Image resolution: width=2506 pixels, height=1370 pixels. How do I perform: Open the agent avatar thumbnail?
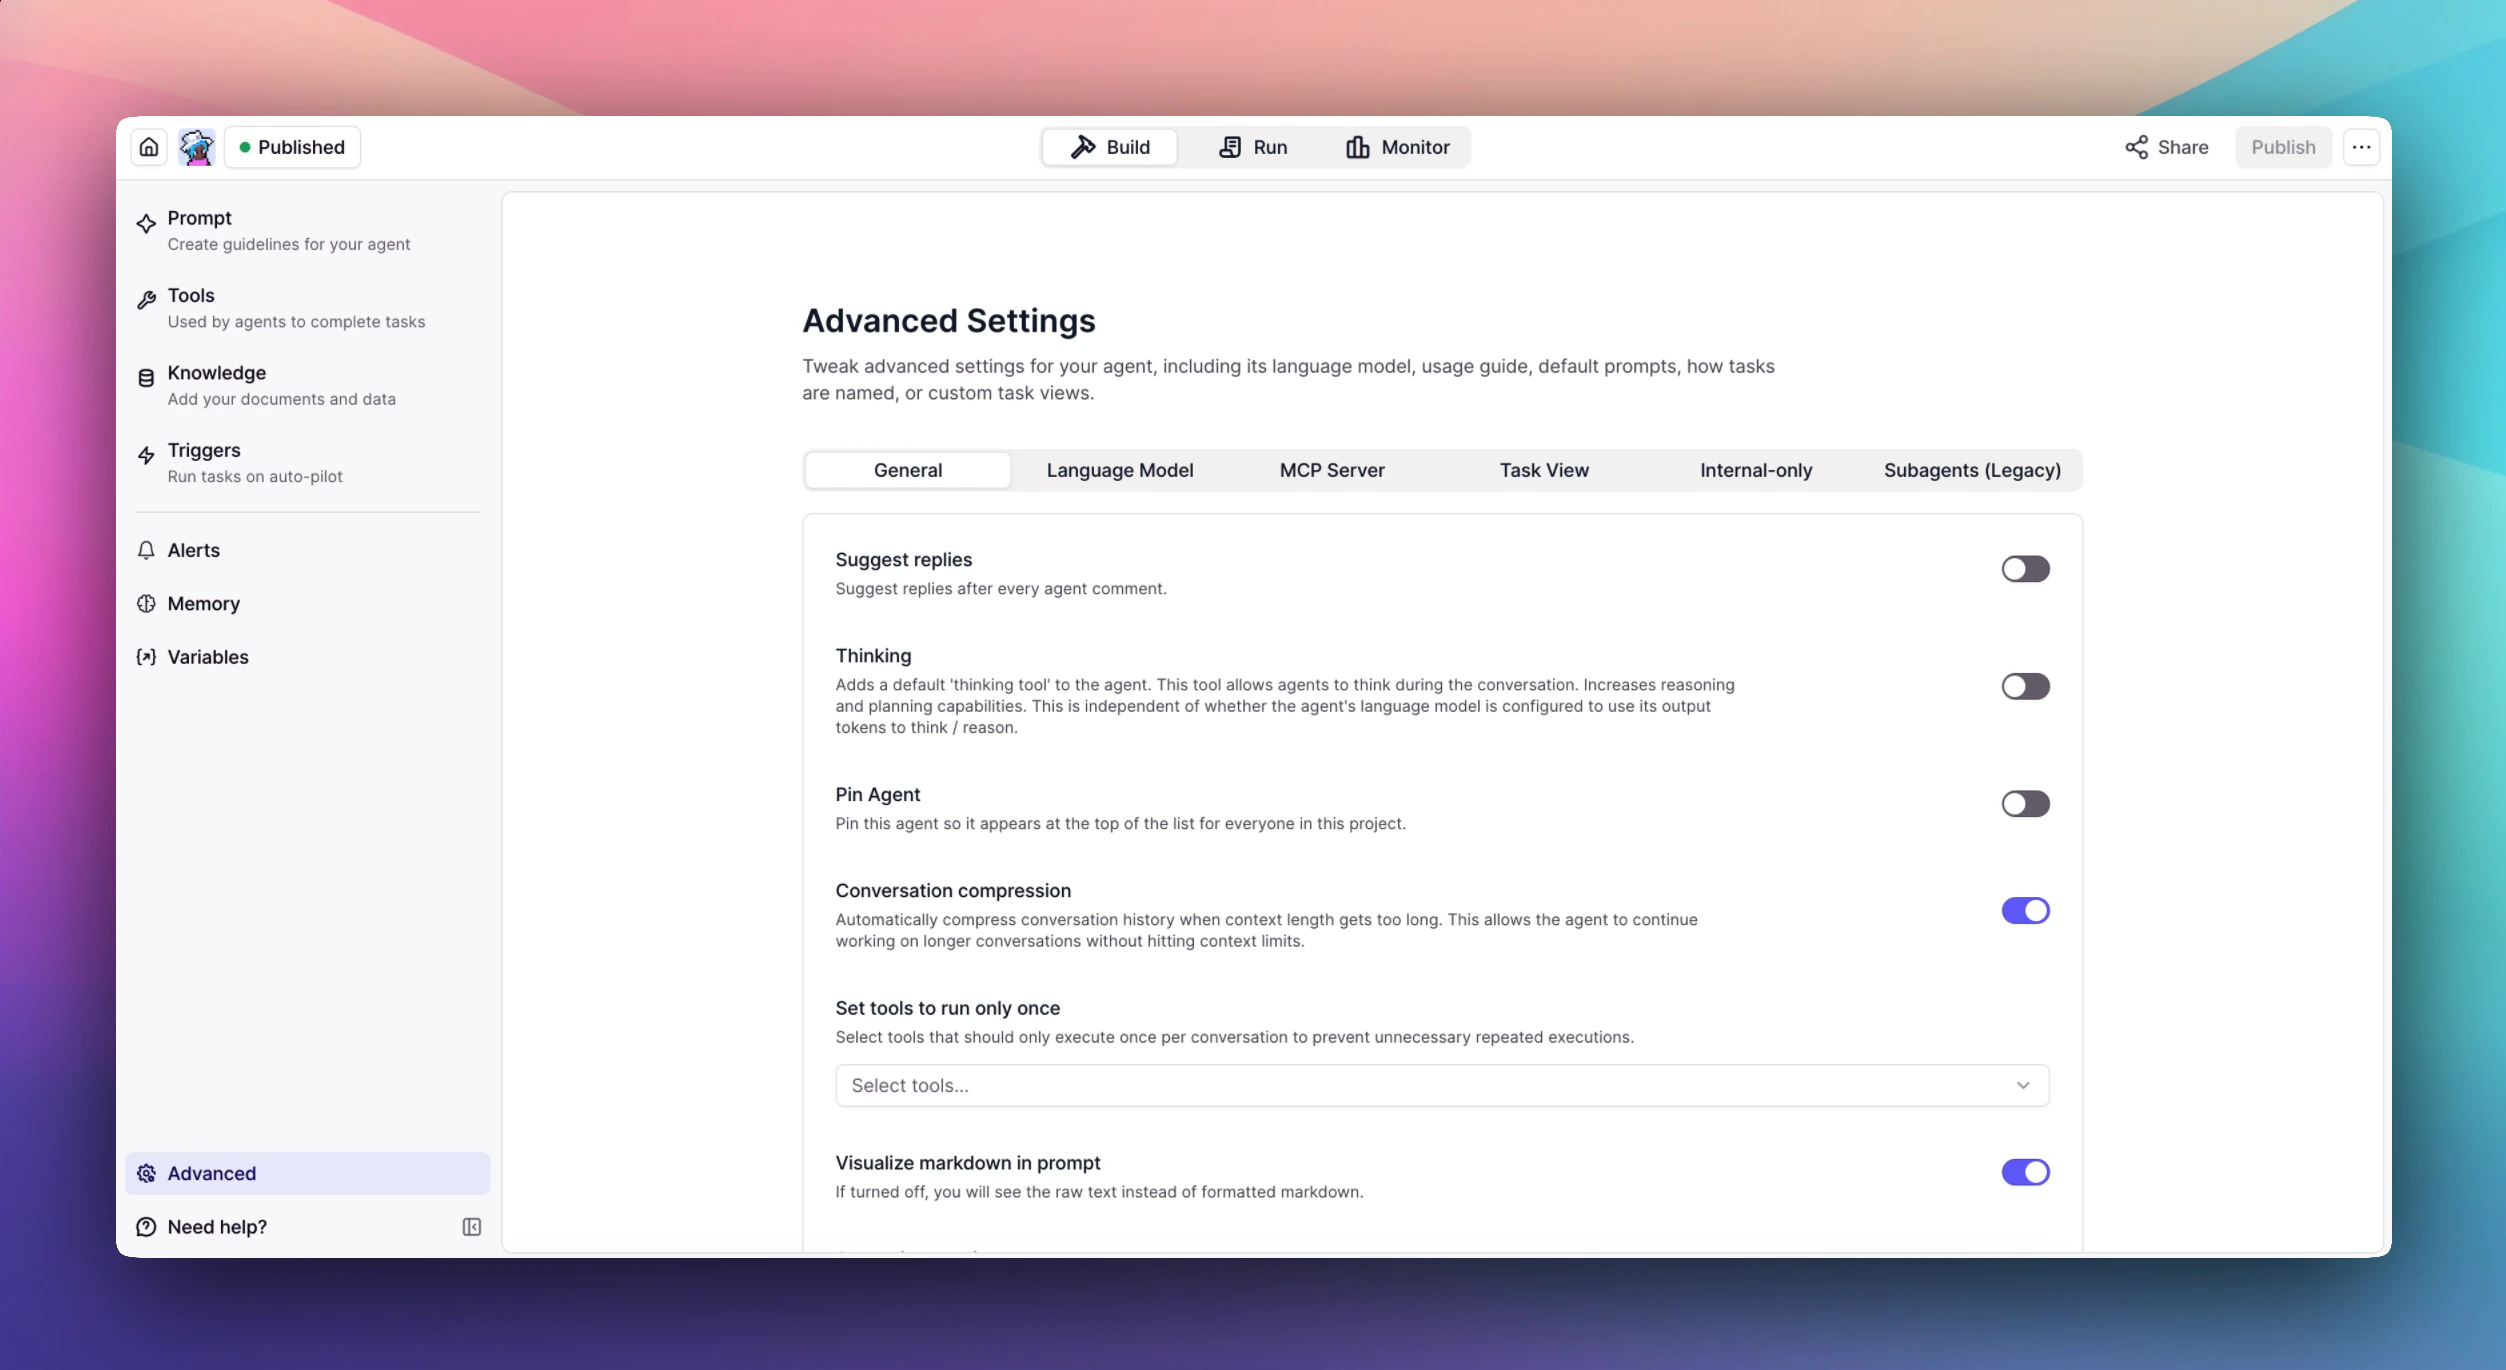click(196, 147)
